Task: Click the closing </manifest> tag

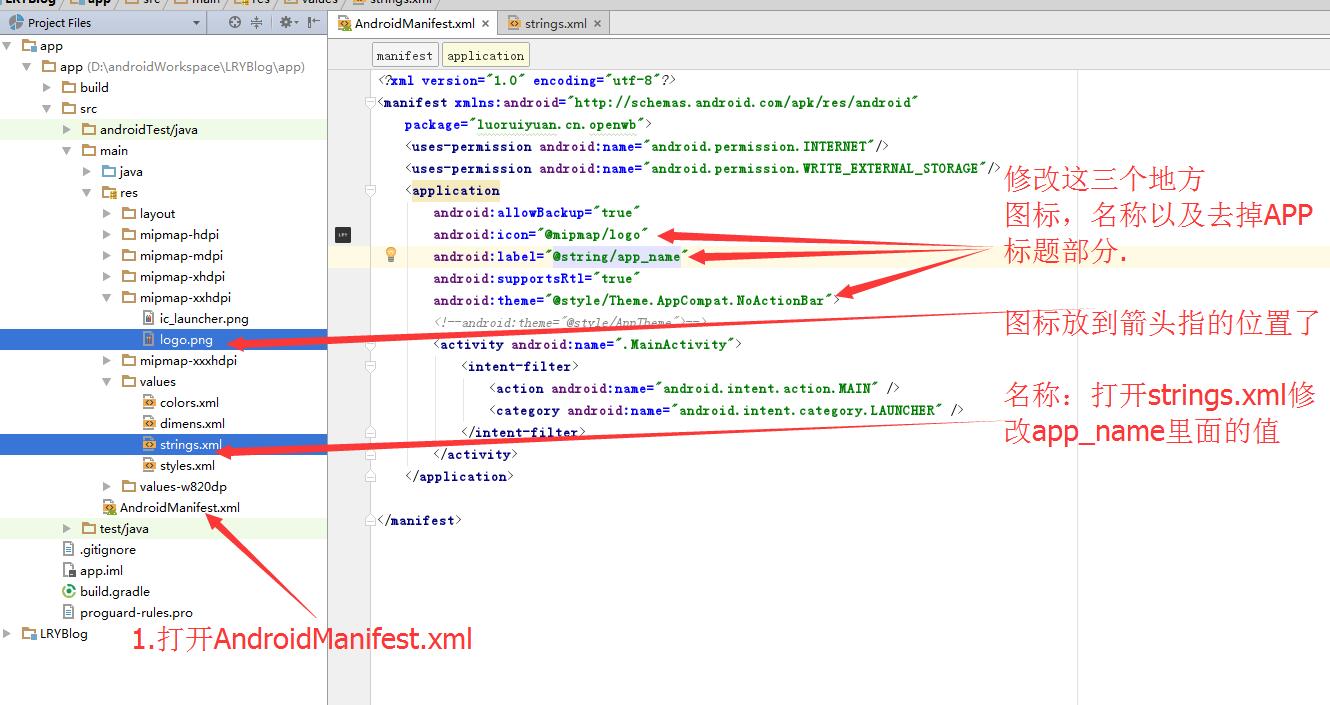Action: click(x=418, y=520)
